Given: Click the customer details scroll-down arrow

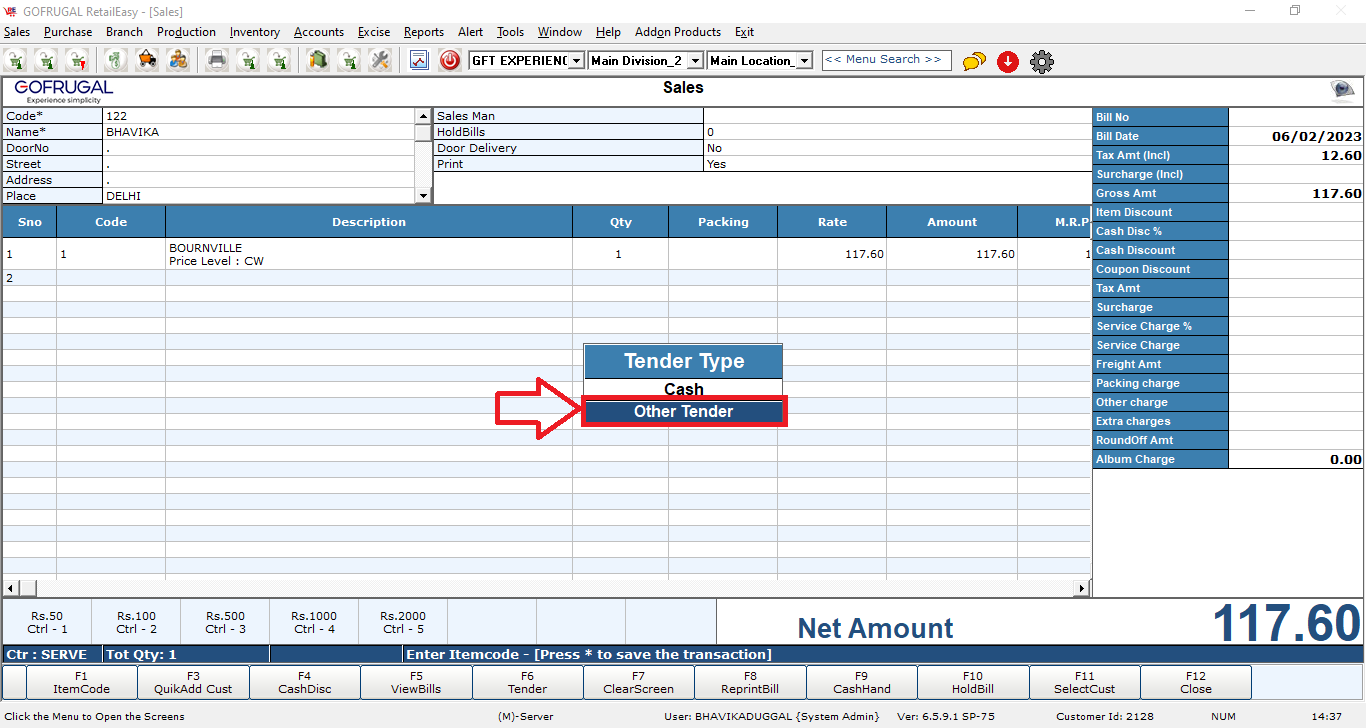Looking at the screenshot, I should click(x=424, y=196).
